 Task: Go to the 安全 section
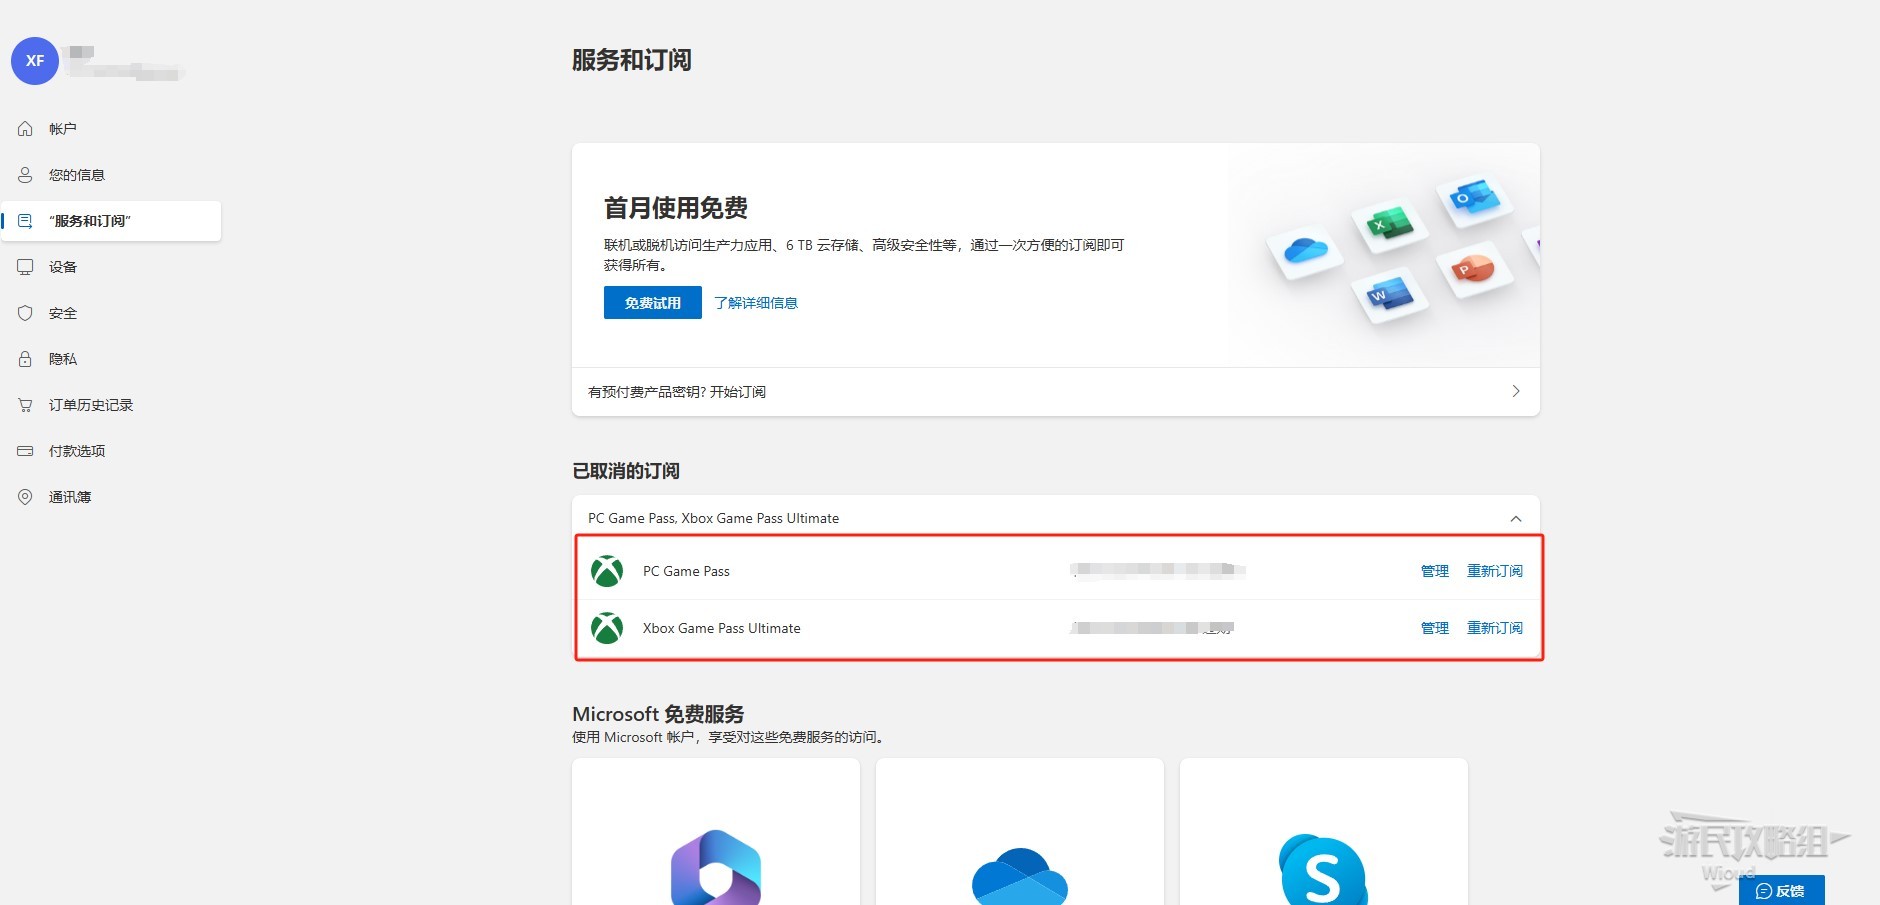pyautogui.click(x=111, y=313)
